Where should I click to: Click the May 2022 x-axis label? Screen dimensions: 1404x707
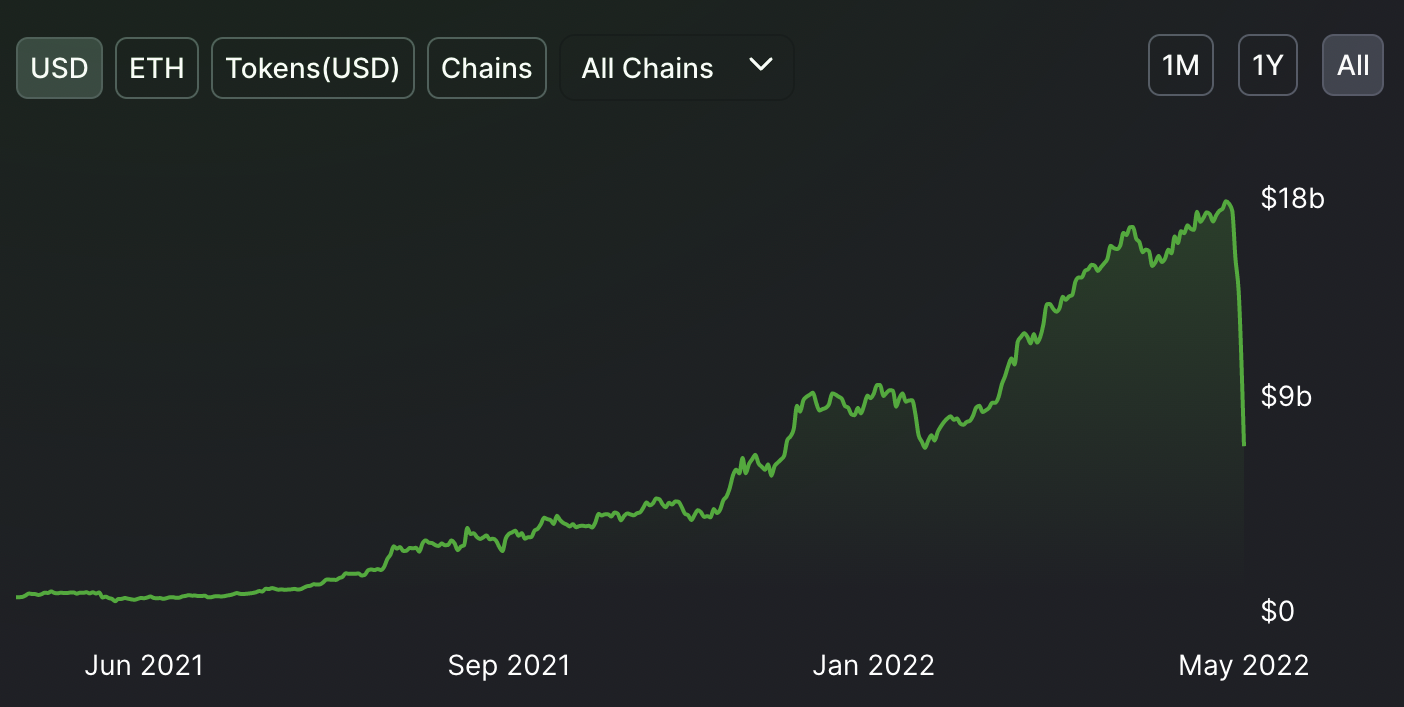pos(1244,665)
